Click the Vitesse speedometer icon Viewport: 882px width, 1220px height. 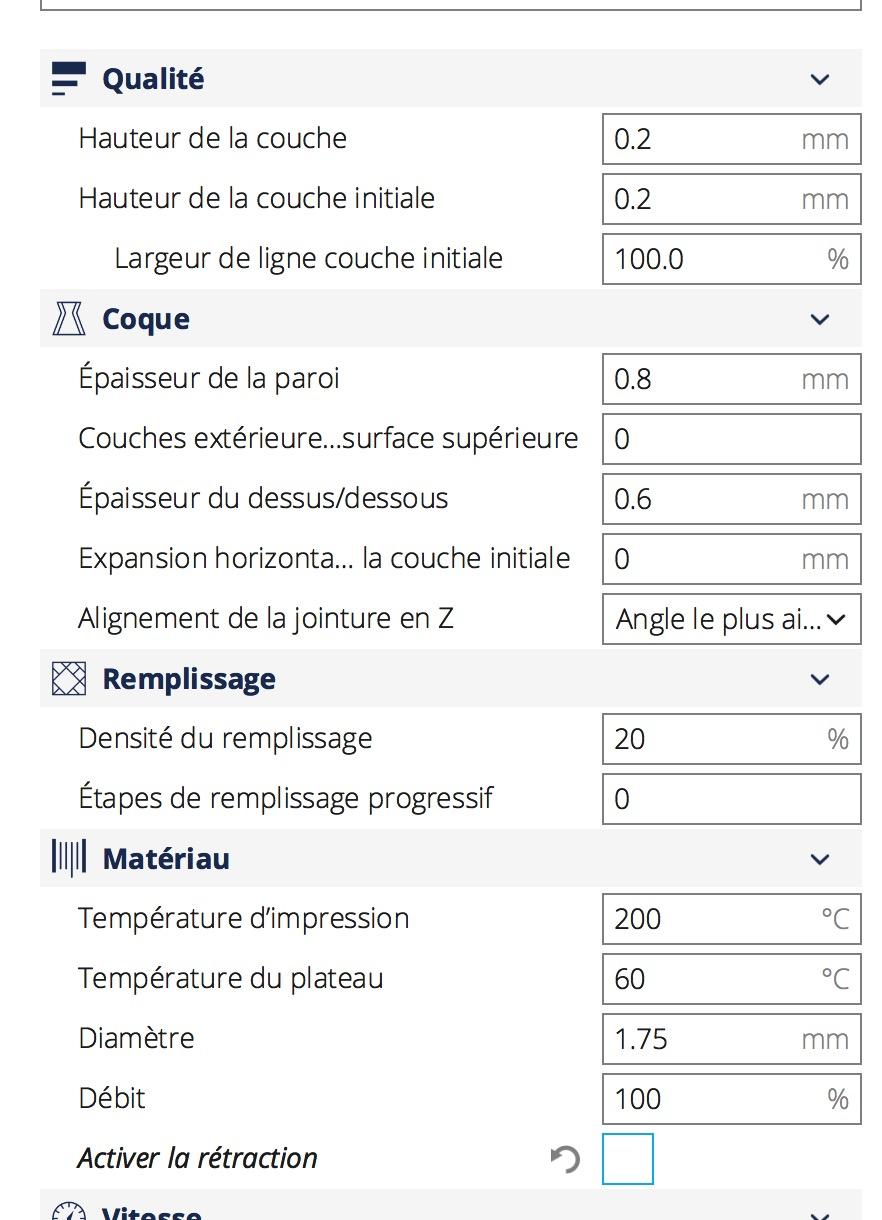pyautogui.click(x=69, y=1212)
